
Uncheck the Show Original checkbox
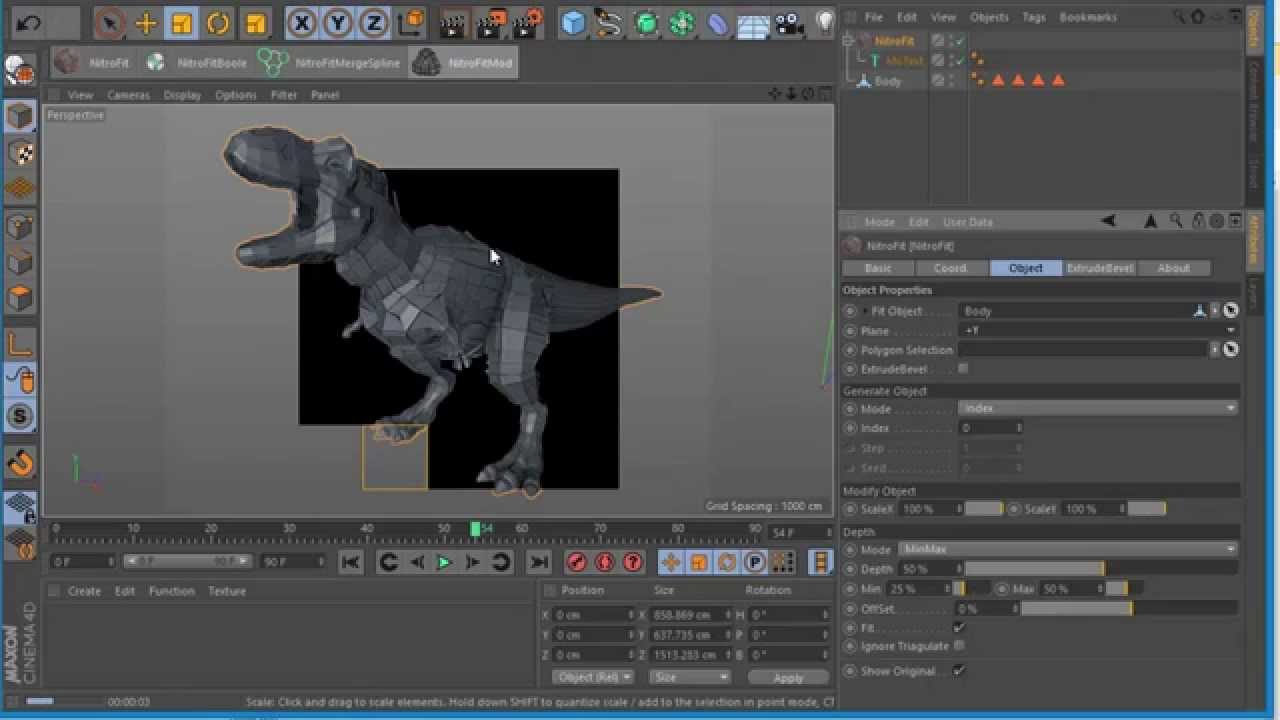959,671
